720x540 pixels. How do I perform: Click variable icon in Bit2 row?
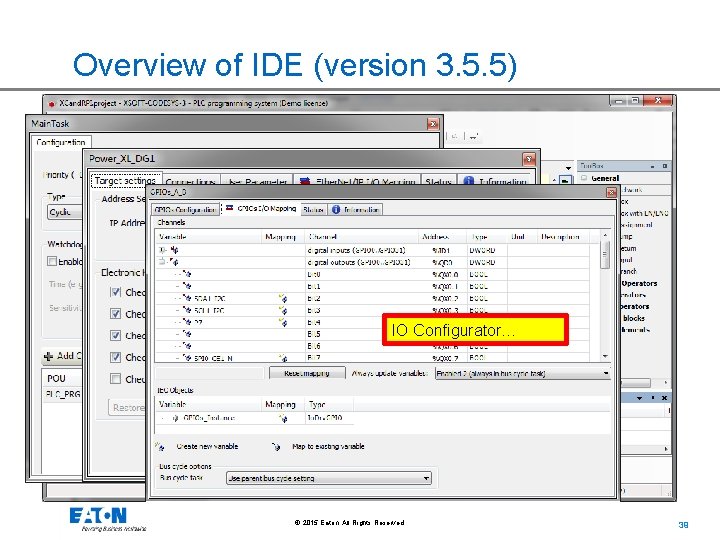[187, 298]
